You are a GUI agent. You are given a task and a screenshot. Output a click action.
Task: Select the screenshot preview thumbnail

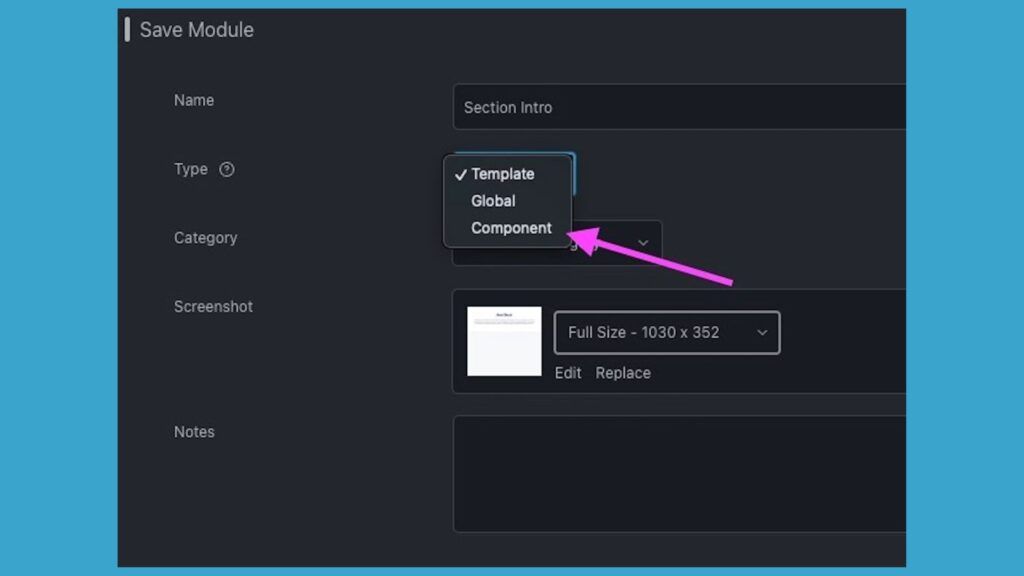pyautogui.click(x=504, y=341)
